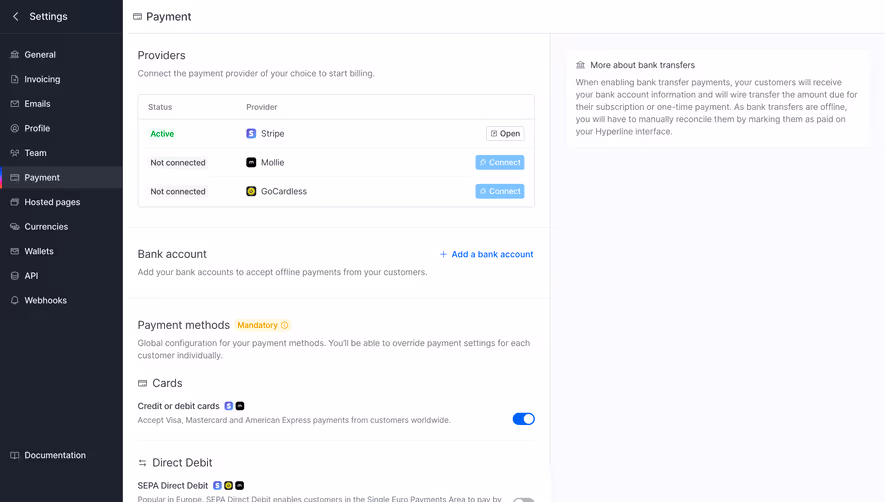Click the Webhooks bell icon in sidebar
The width and height of the screenshot is (885, 502).
15,300
